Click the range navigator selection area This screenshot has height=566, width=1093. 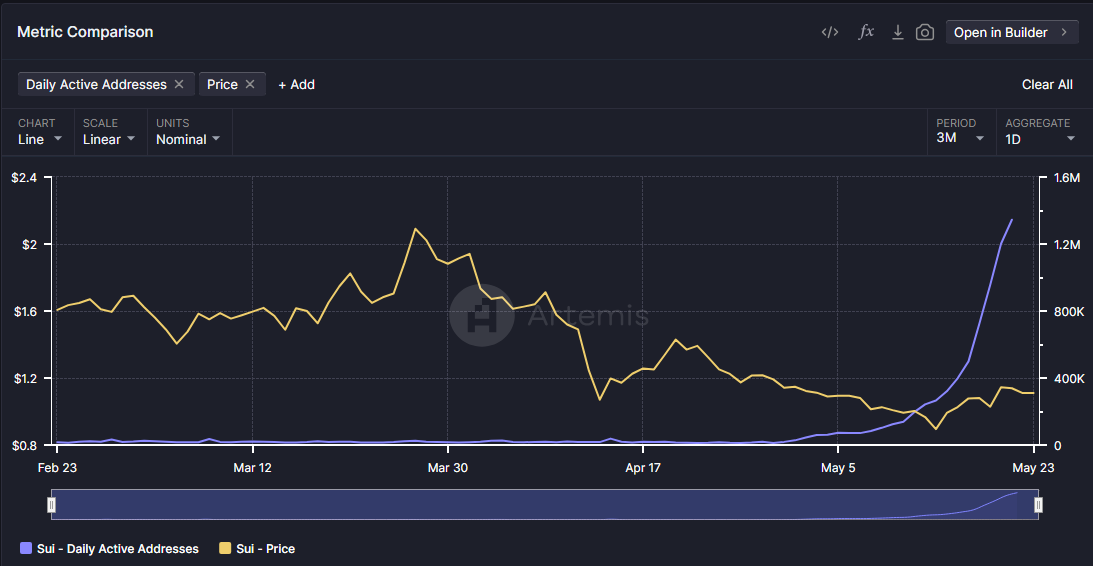coord(545,505)
